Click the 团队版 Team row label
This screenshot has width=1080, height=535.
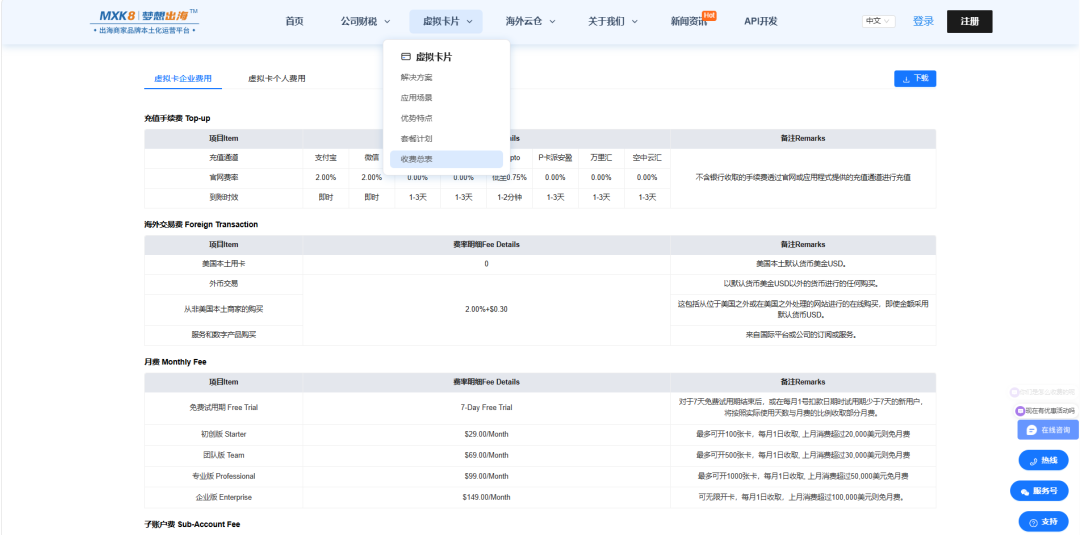[x=224, y=455]
